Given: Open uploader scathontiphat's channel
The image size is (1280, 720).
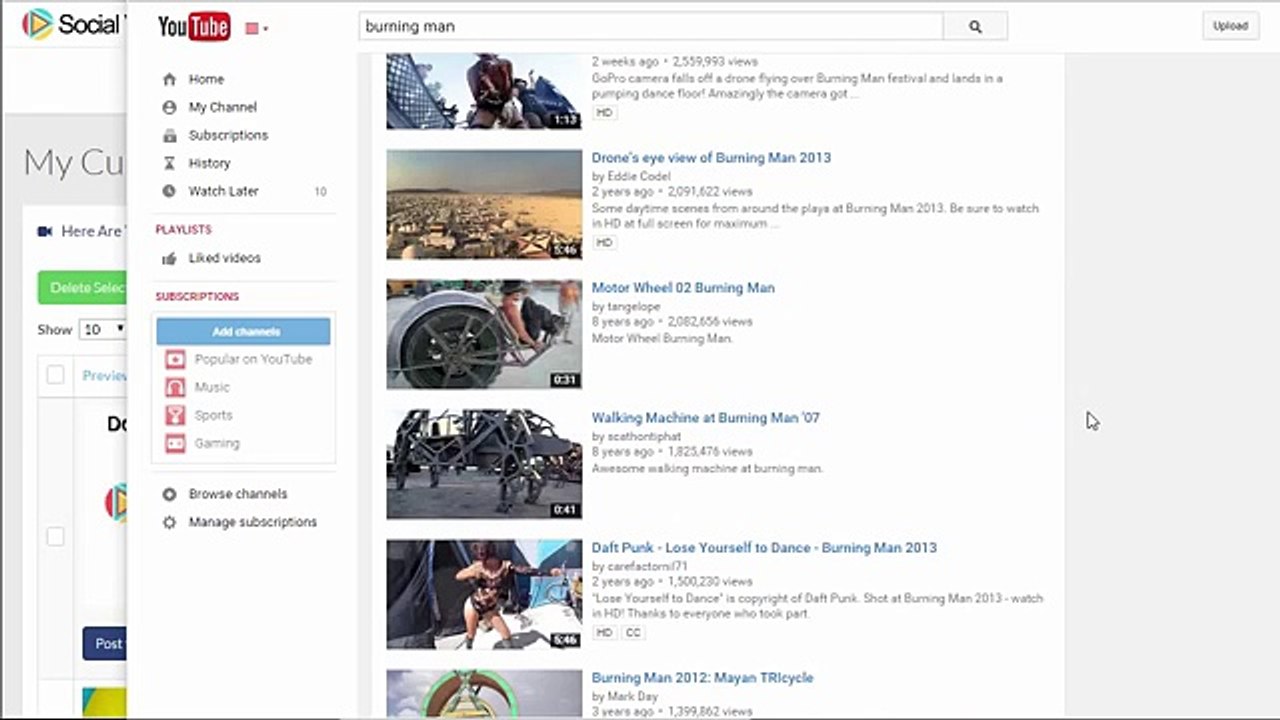Looking at the screenshot, I should click(x=644, y=436).
